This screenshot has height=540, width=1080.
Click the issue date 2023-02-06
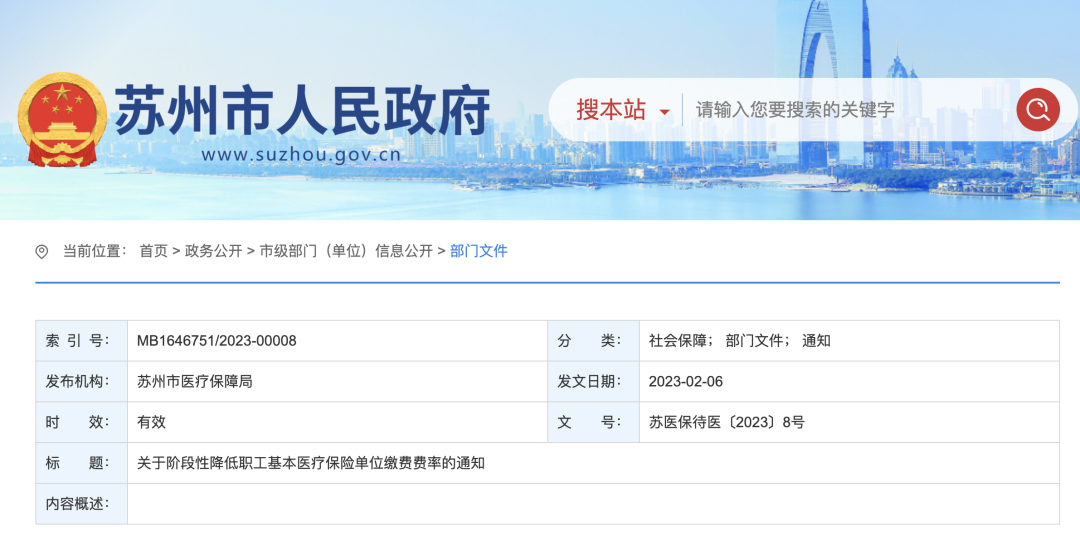pyautogui.click(x=686, y=382)
